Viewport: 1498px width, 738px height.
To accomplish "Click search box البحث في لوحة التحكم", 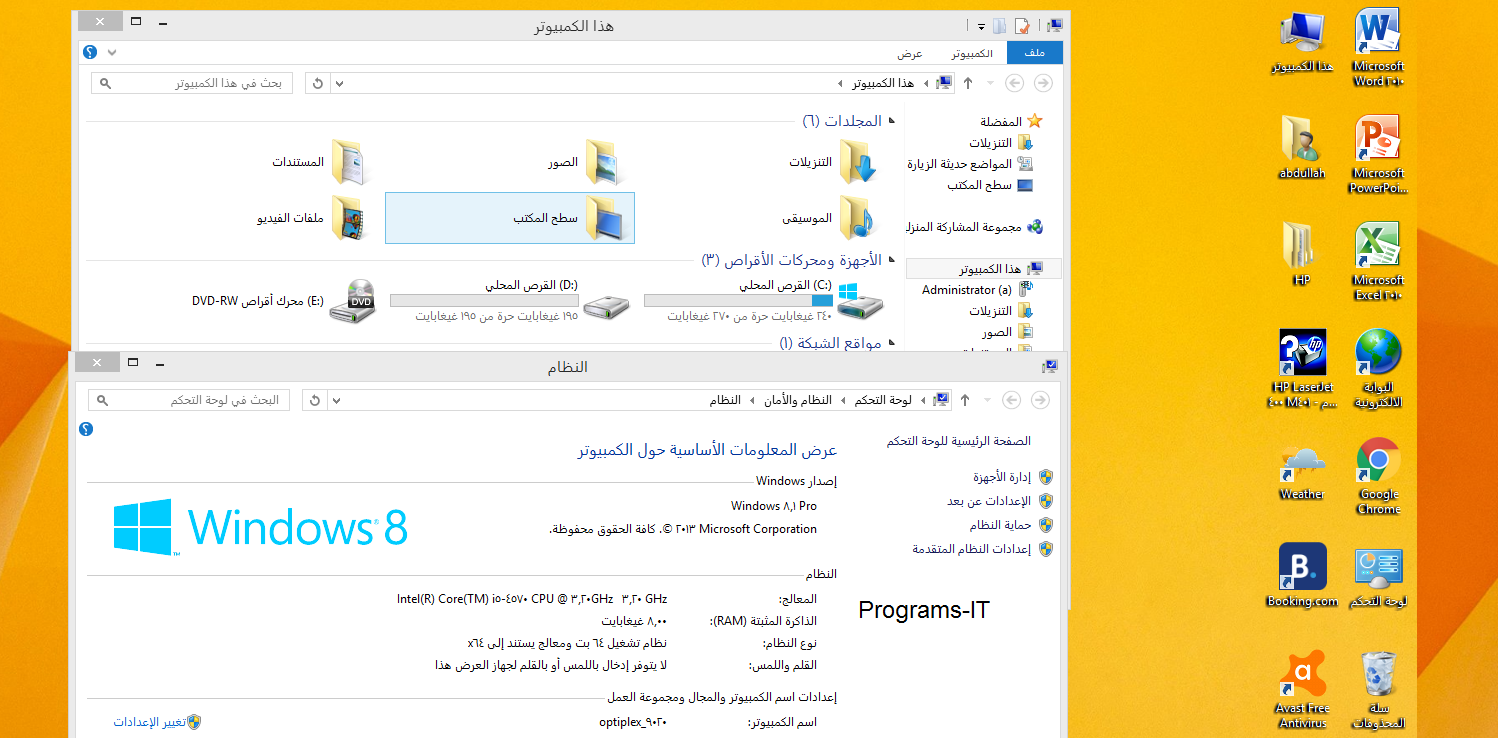I will (x=189, y=400).
